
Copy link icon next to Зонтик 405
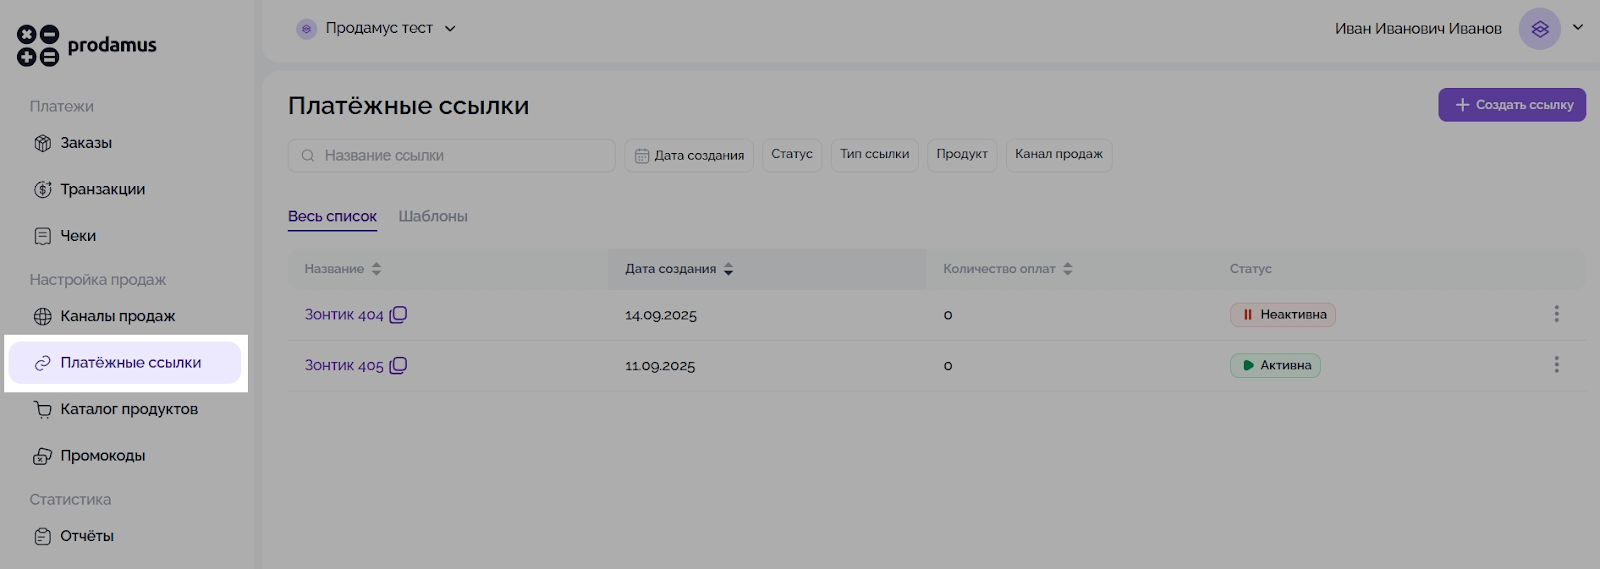click(x=398, y=366)
